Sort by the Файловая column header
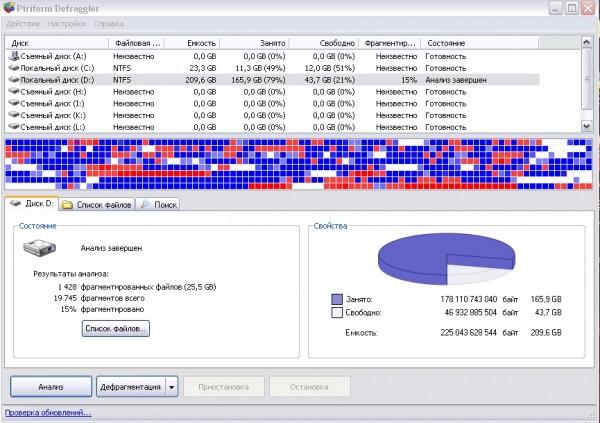 coord(137,43)
